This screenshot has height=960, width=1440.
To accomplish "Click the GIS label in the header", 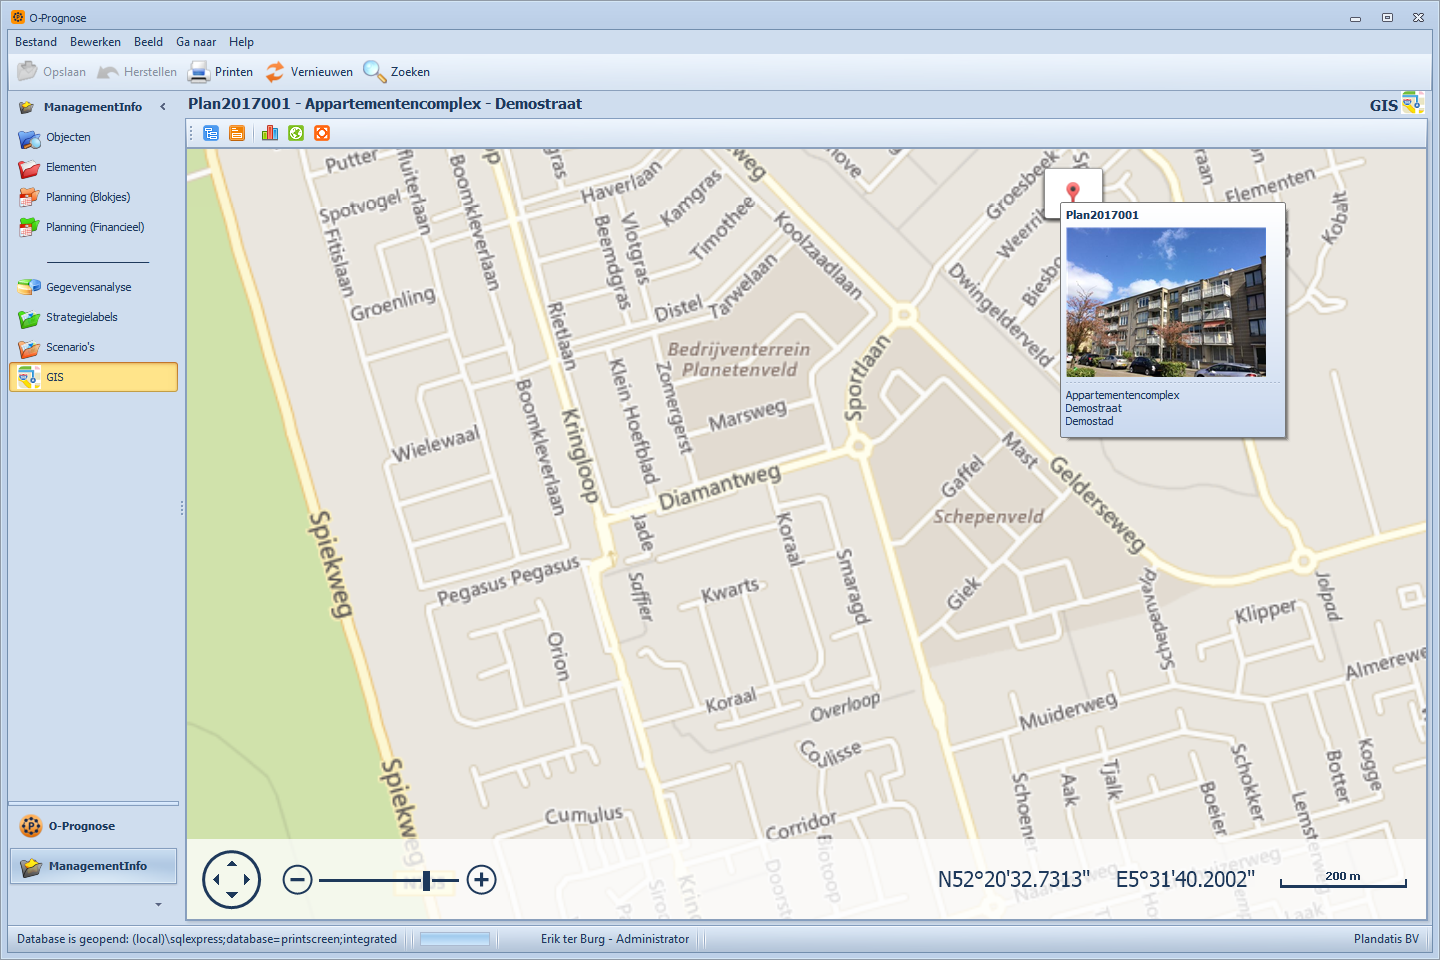I will coord(1384,105).
